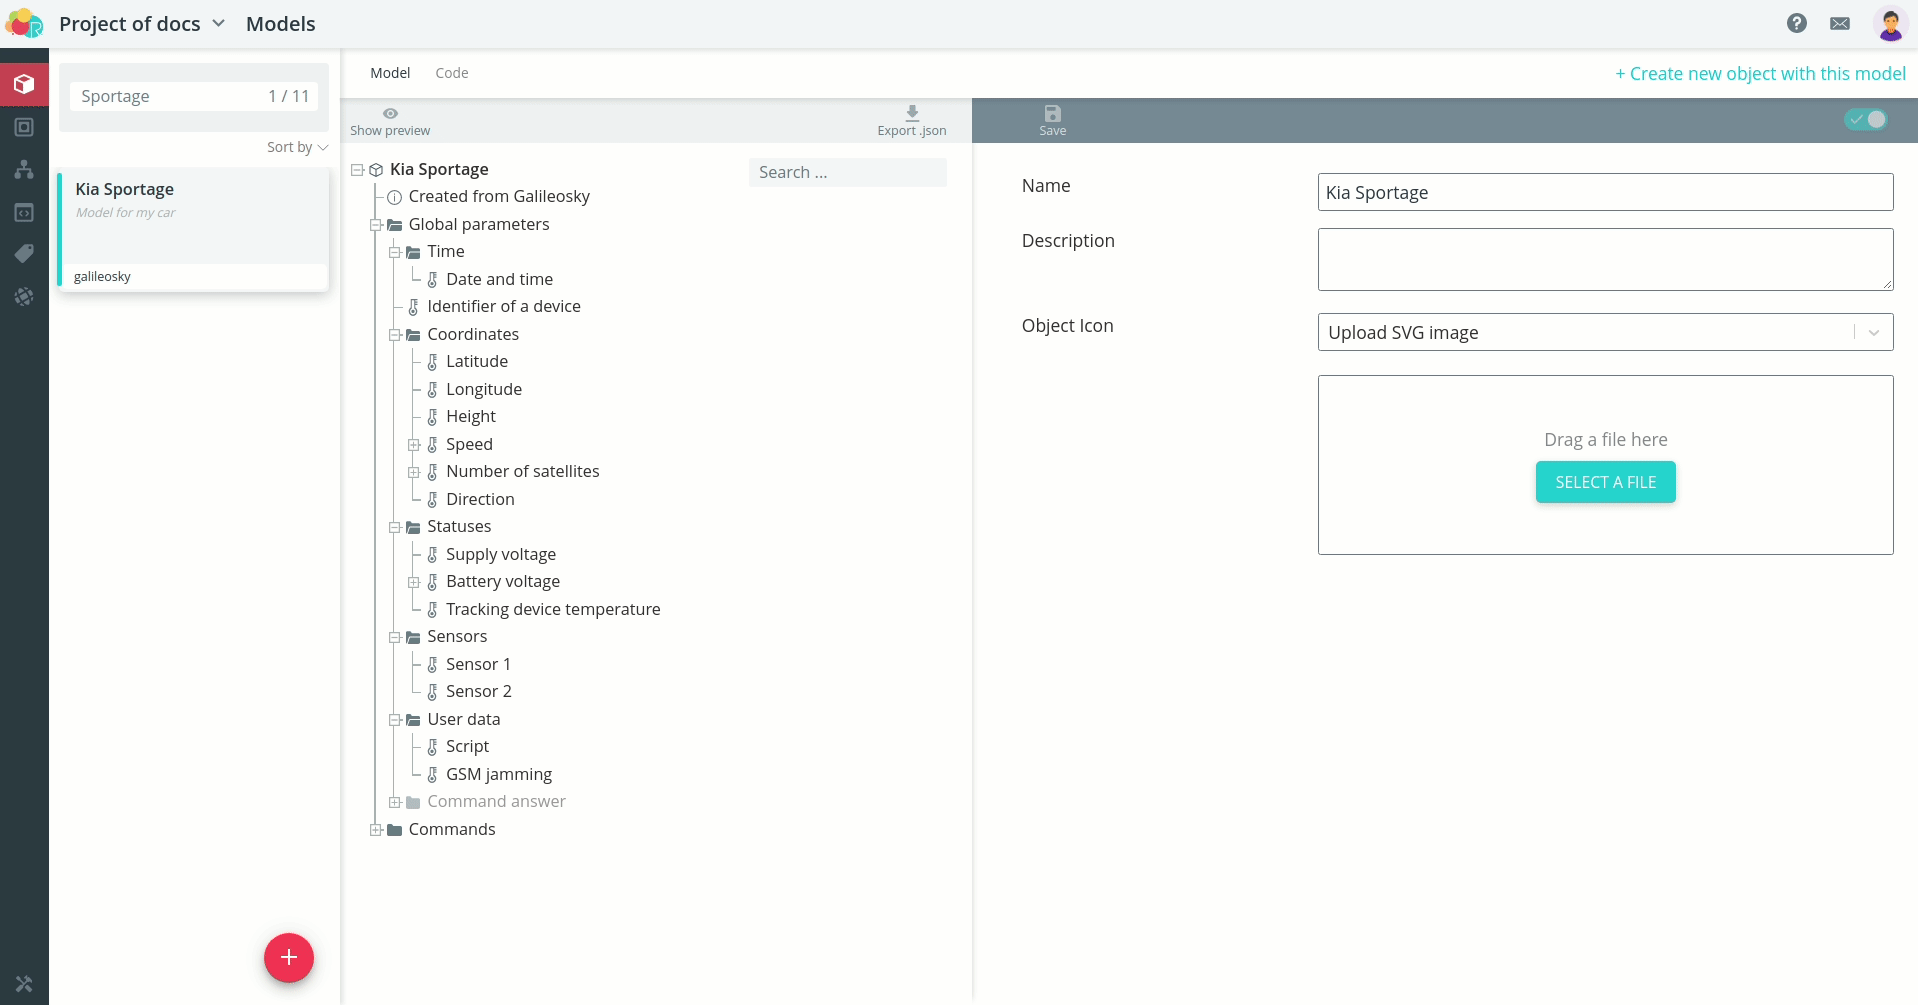Switch to the Code tab

452,73
